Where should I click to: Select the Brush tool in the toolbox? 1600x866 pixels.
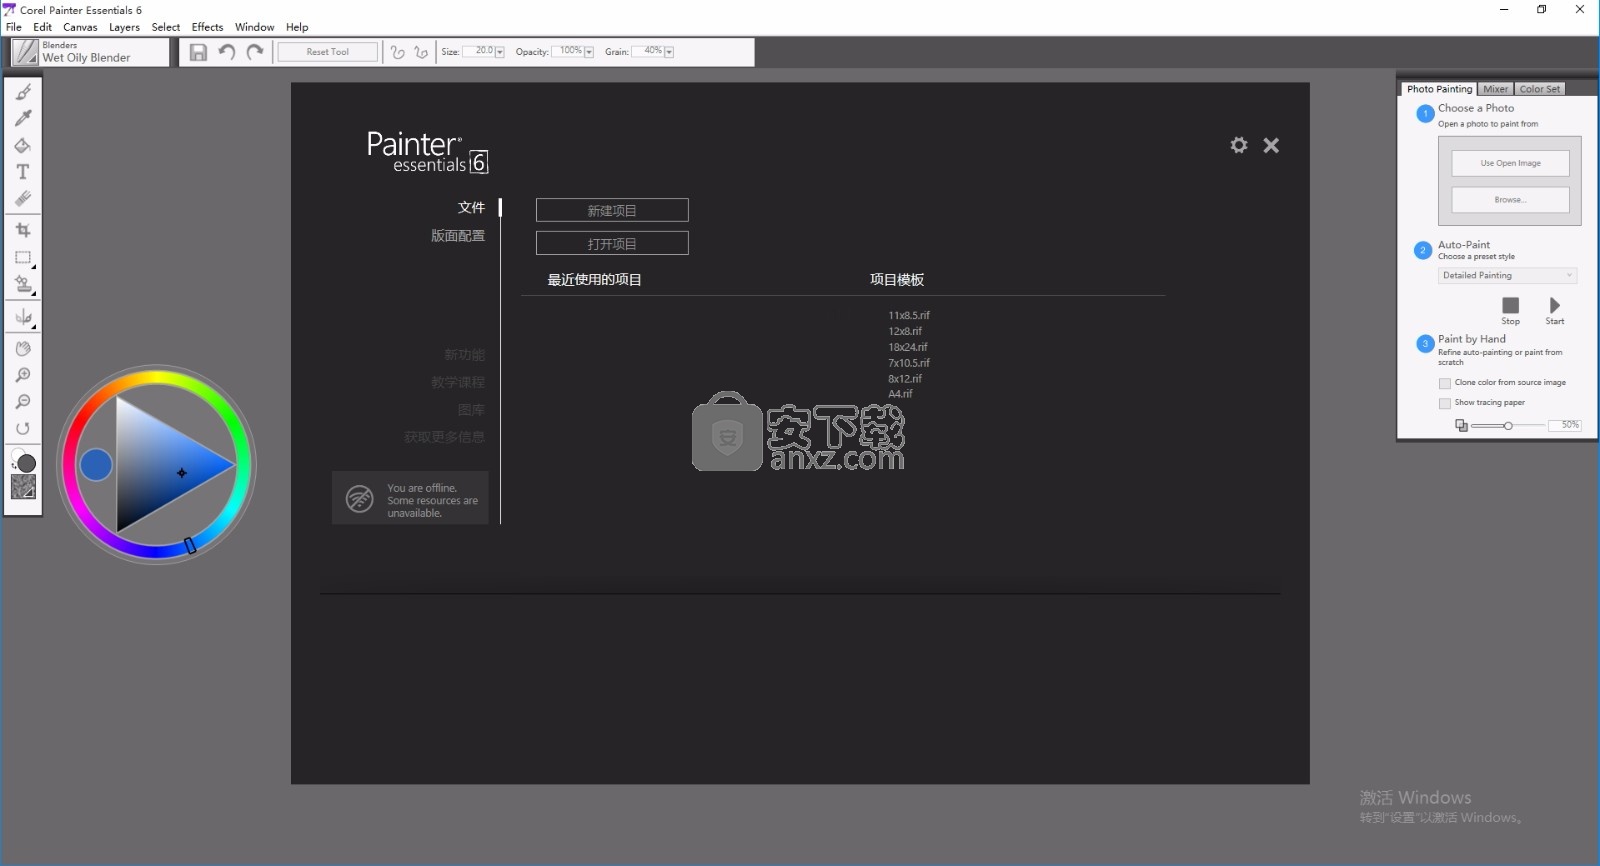[23, 92]
